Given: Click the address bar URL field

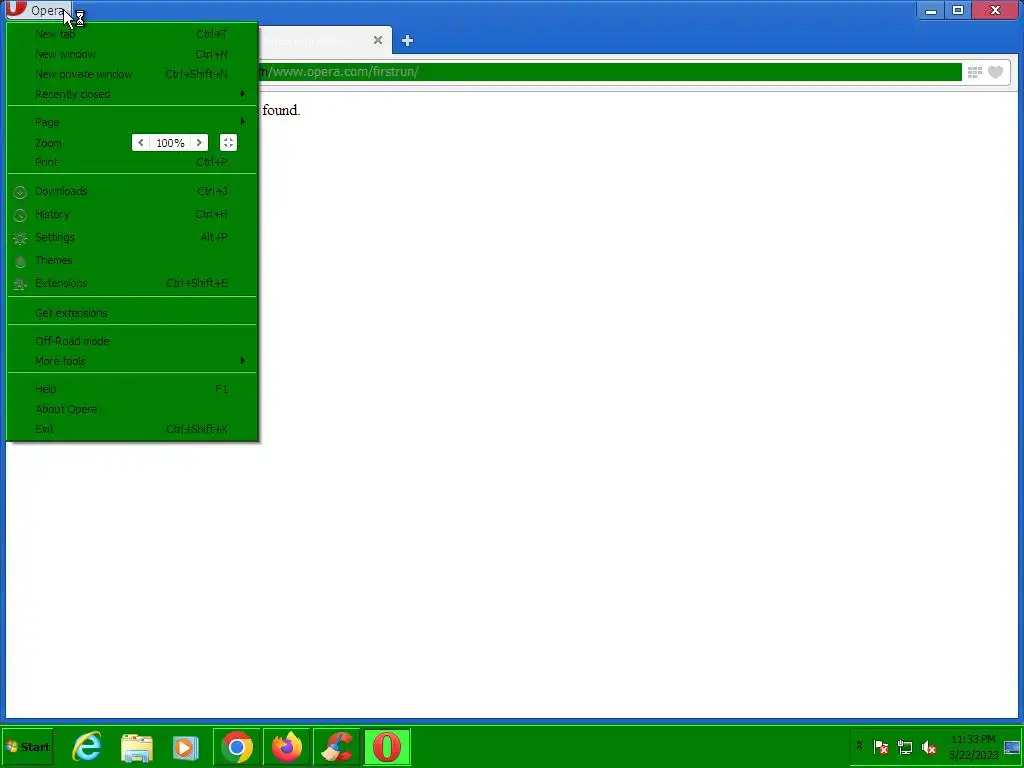Looking at the screenshot, I should pyautogui.click(x=610, y=72).
